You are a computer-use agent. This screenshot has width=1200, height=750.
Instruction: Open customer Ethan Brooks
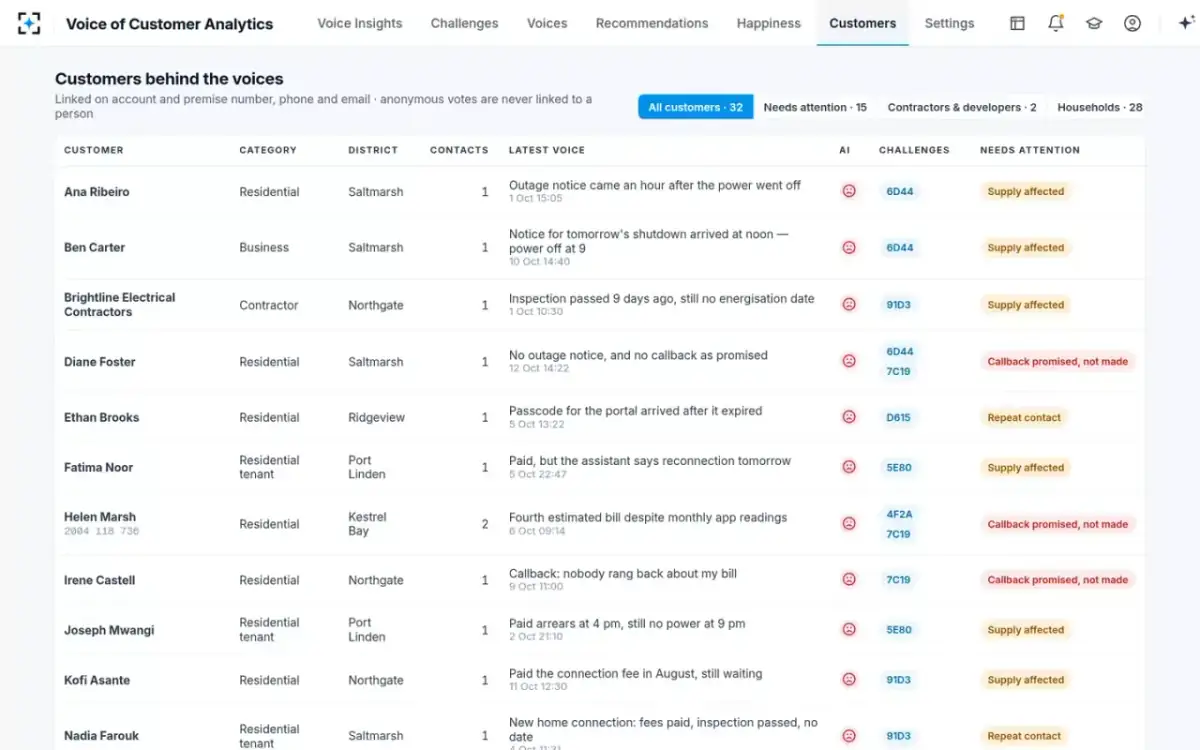(x=102, y=418)
